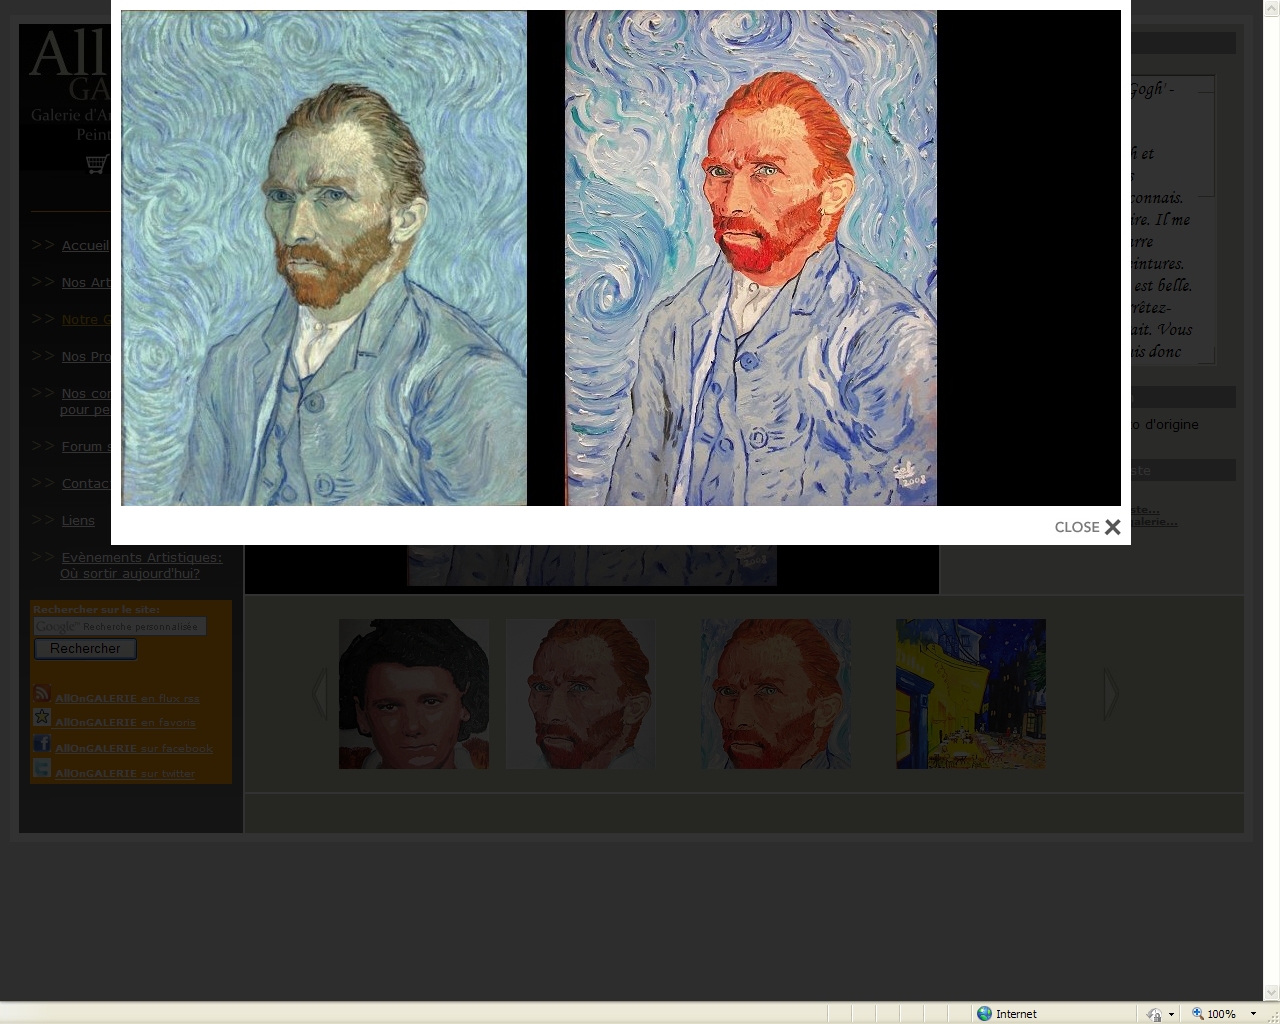Click the zoom magnifier icon in status bar
This screenshot has height=1024, width=1280.
pyautogui.click(x=1197, y=1013)
